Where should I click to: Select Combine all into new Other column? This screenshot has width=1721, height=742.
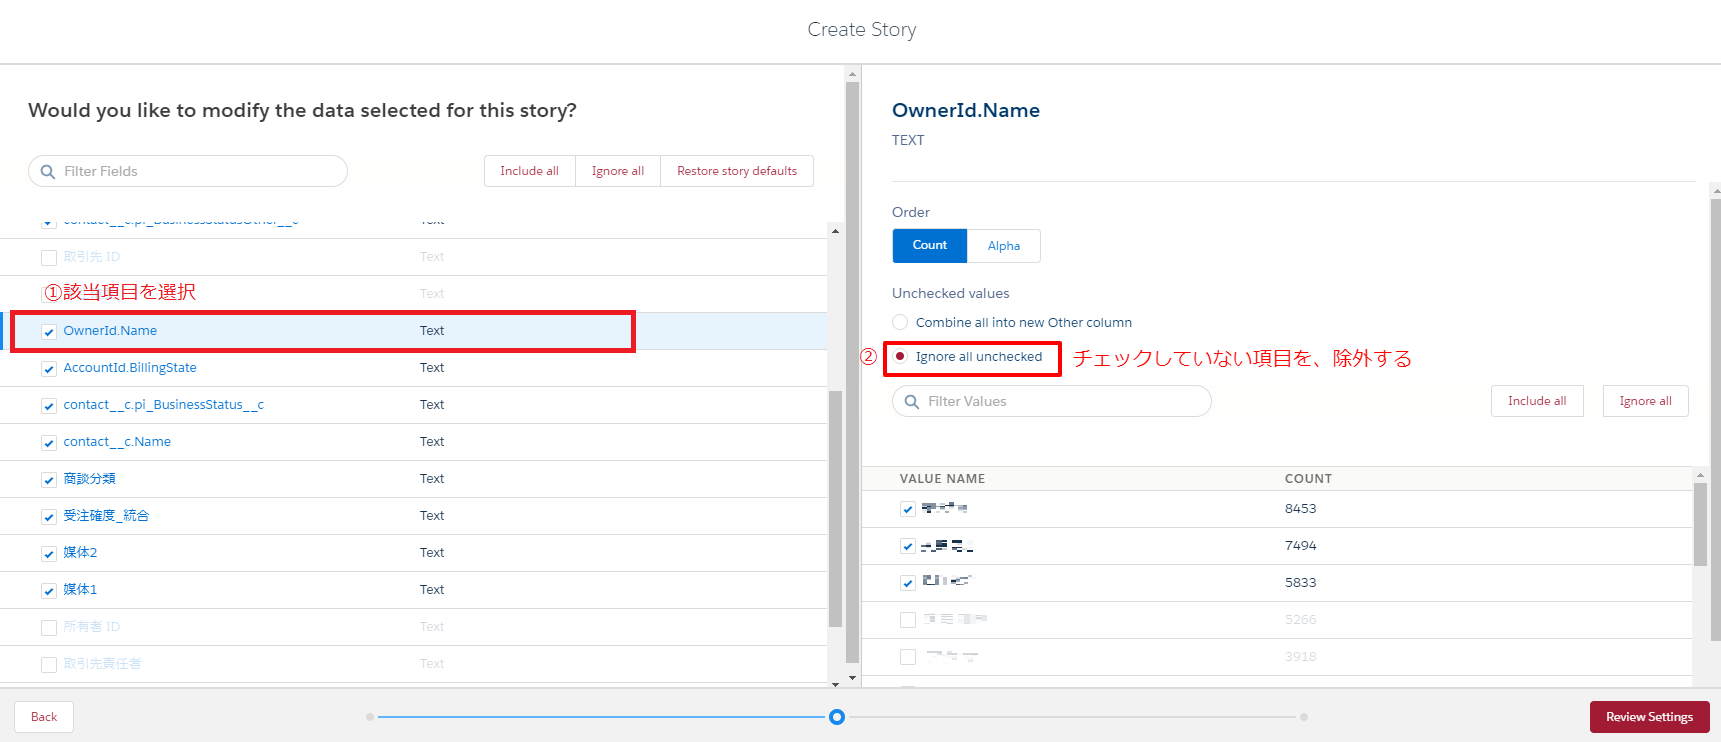tap(900, 322)
